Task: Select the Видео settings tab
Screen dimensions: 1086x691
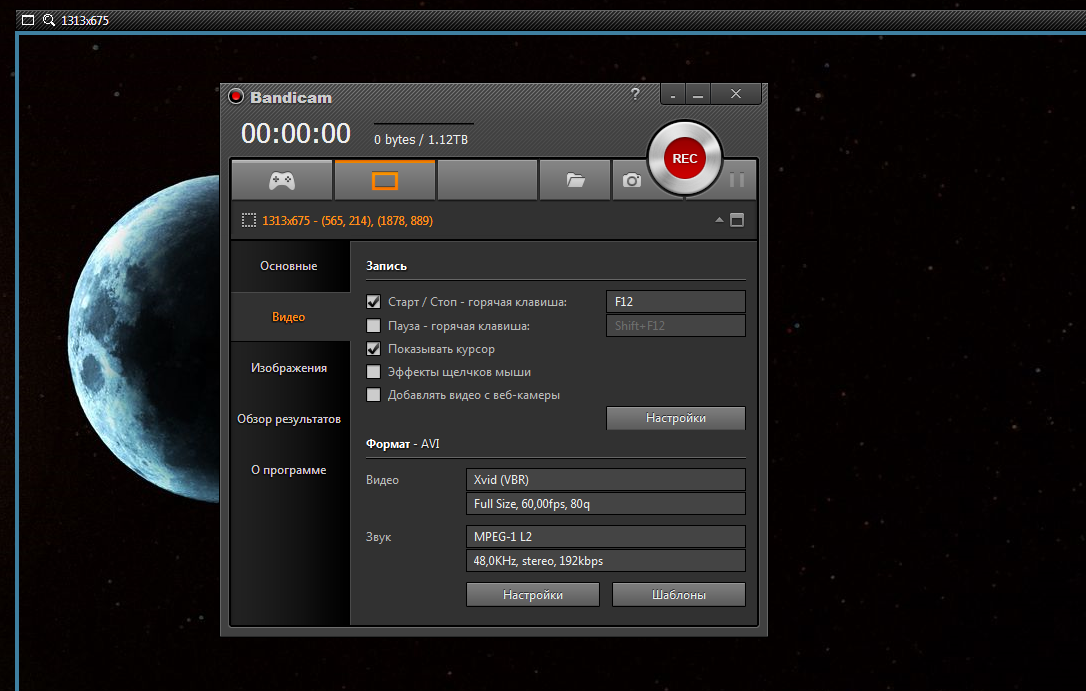Action: pyautogui.click(x=289, y=317)
